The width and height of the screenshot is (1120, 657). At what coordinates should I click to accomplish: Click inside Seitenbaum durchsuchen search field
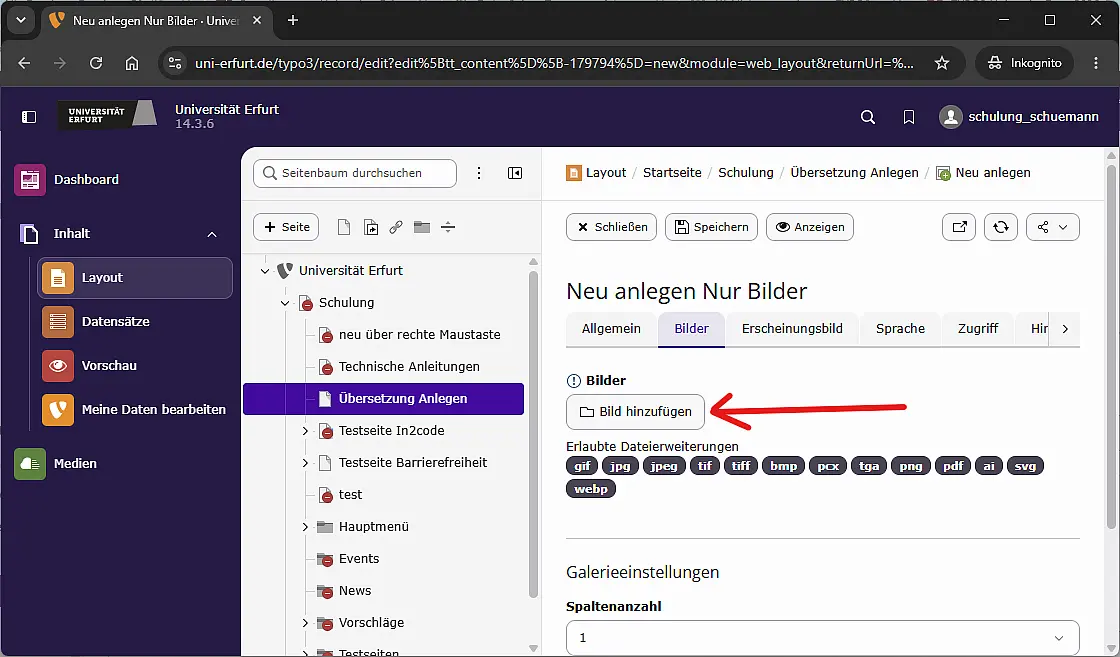point(355,173)
